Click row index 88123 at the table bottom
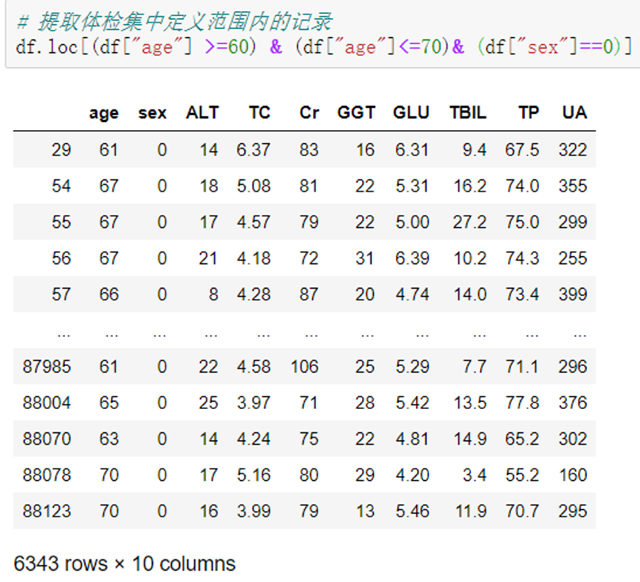The width and height of the screenshot is (640, 582). [x=47, y=511]
